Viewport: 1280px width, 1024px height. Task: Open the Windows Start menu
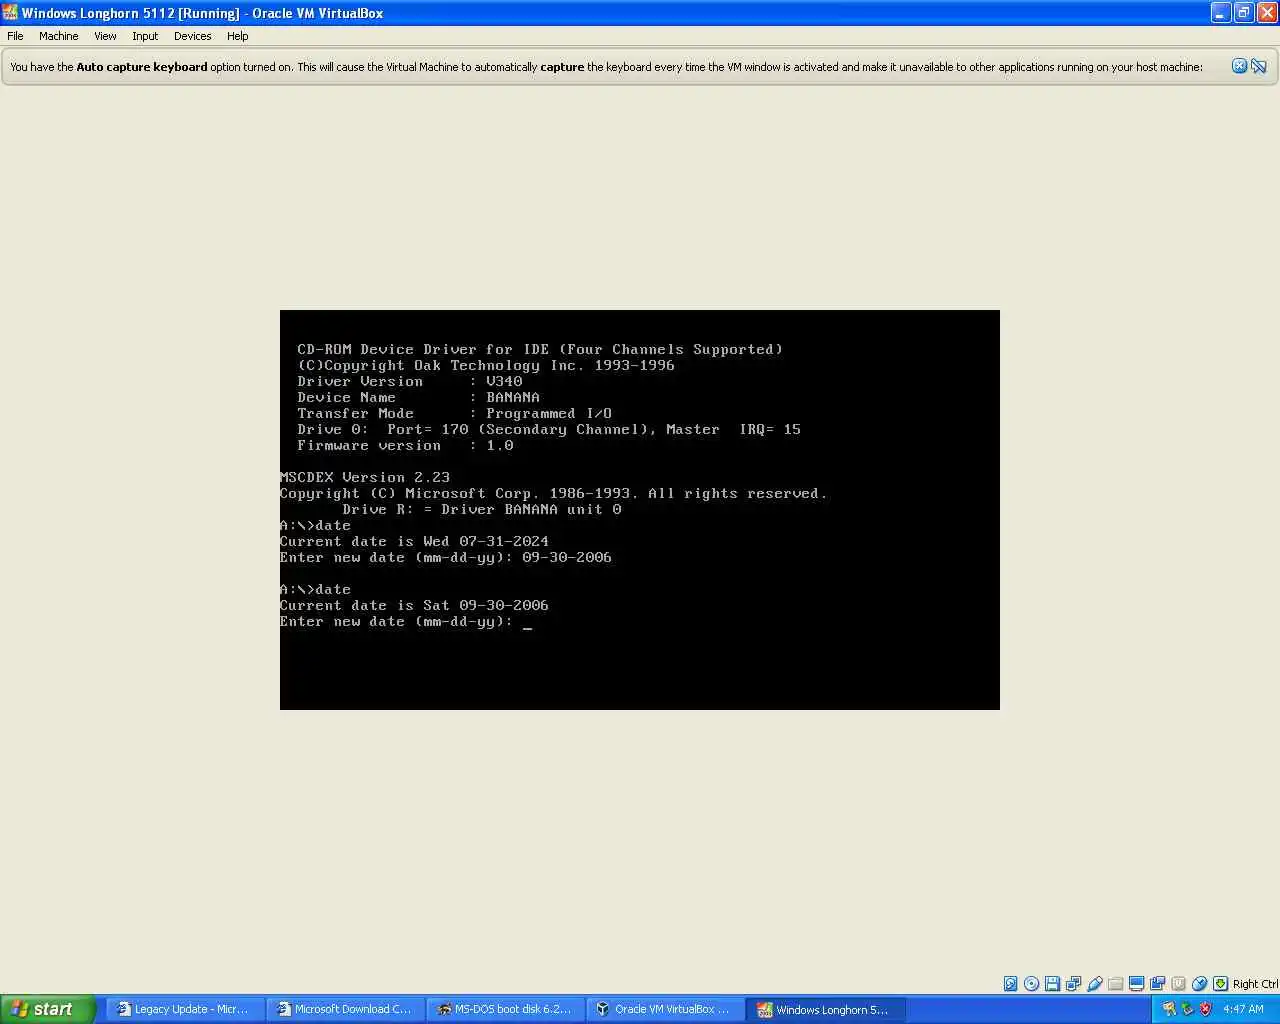[x=47, y=1009]
